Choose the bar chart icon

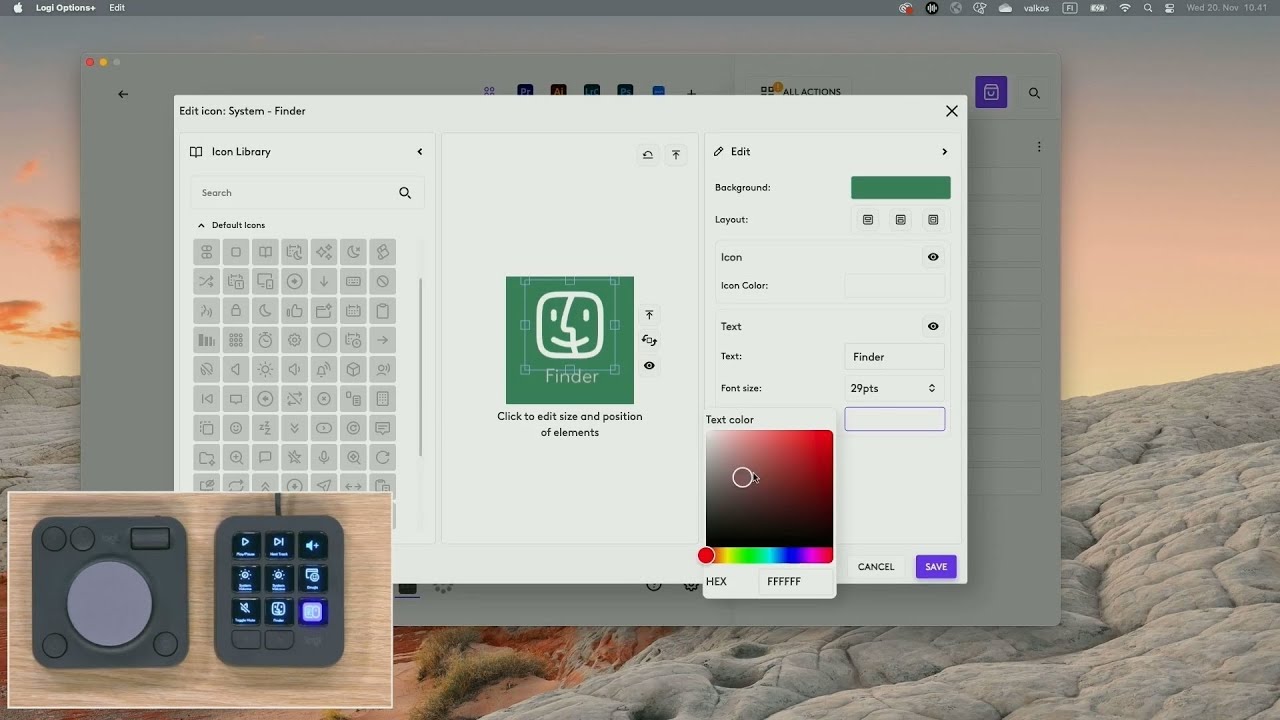point(207,340)
